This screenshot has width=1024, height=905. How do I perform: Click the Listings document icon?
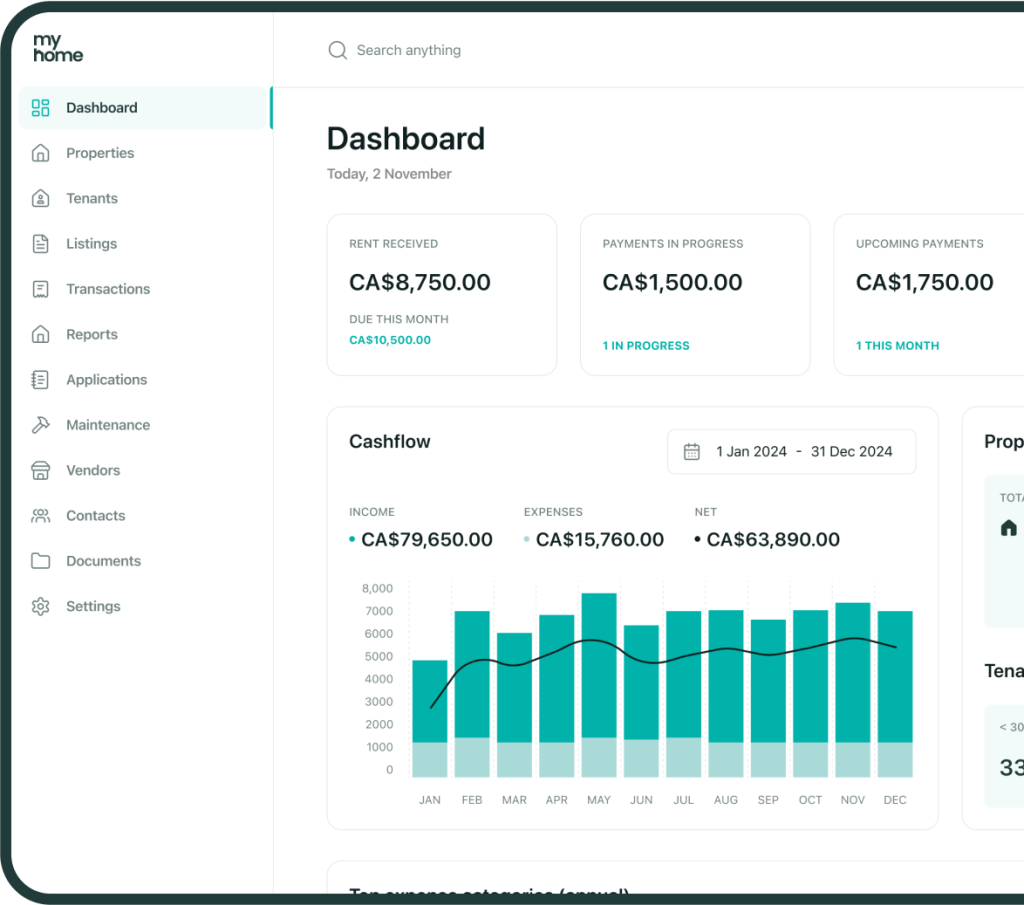(x=40, y=244)
